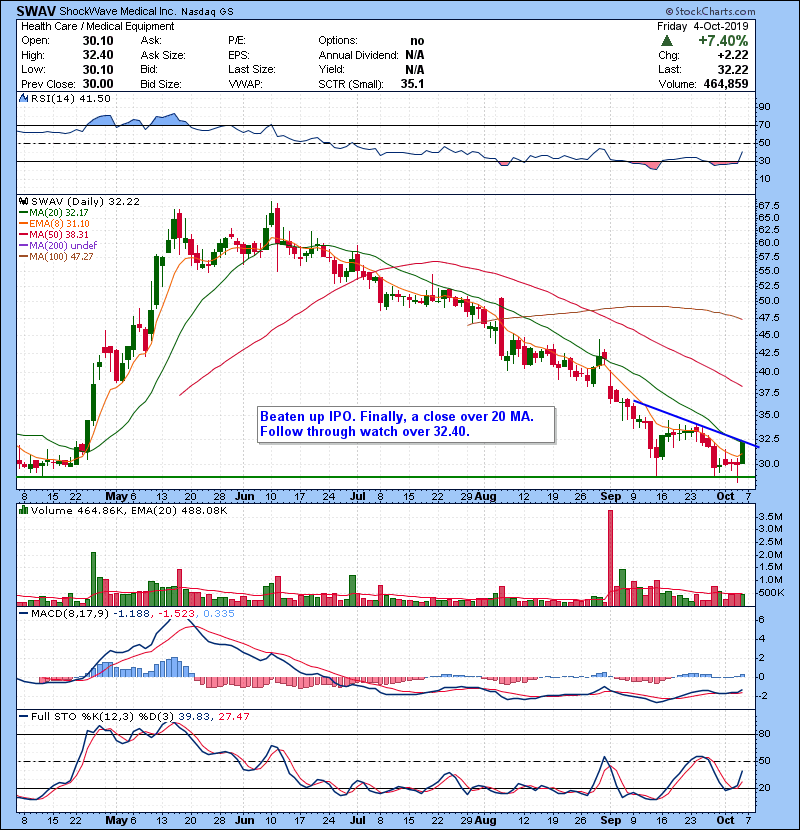Image resolution: width=800 pixels, height=830 pixels.
Task: Click the 67.5 price axis label
Action: (768, 205)
